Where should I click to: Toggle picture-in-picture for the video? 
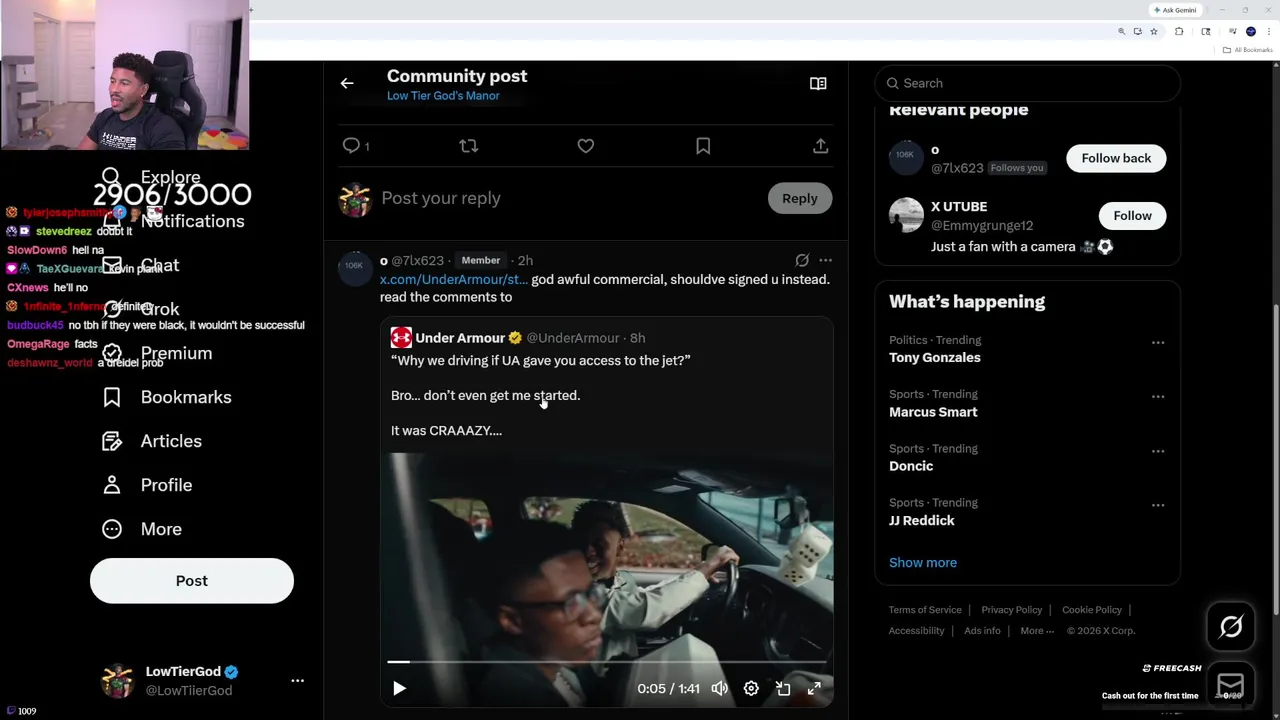click(783, 688)
